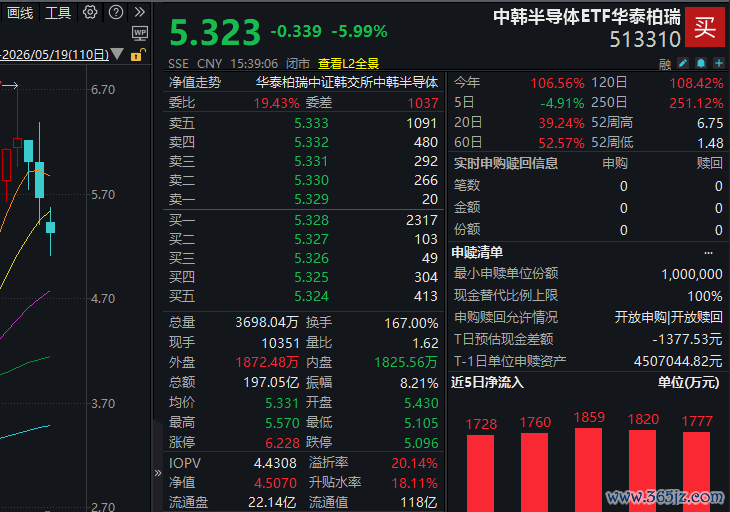This screenshot has width=730, height=512.
Task: Click the 最高 price 5.570
Action: coord(282,423)
